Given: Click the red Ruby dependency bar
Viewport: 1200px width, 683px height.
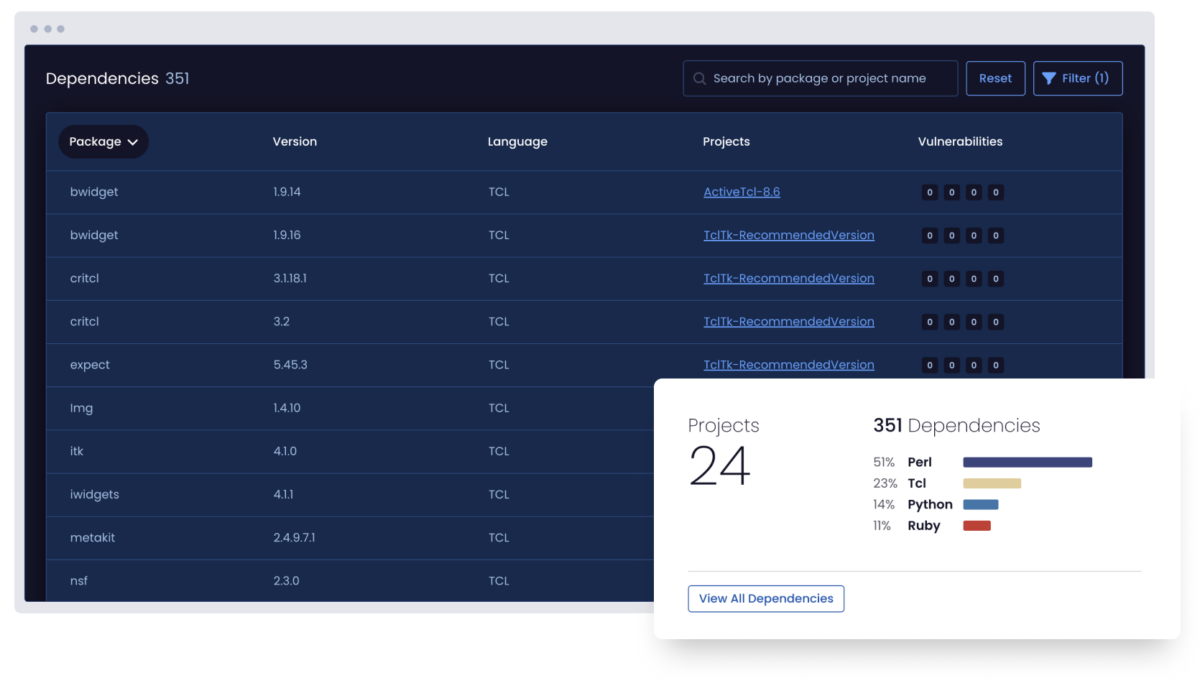Looking at the screenshot, I should point(976,526).
